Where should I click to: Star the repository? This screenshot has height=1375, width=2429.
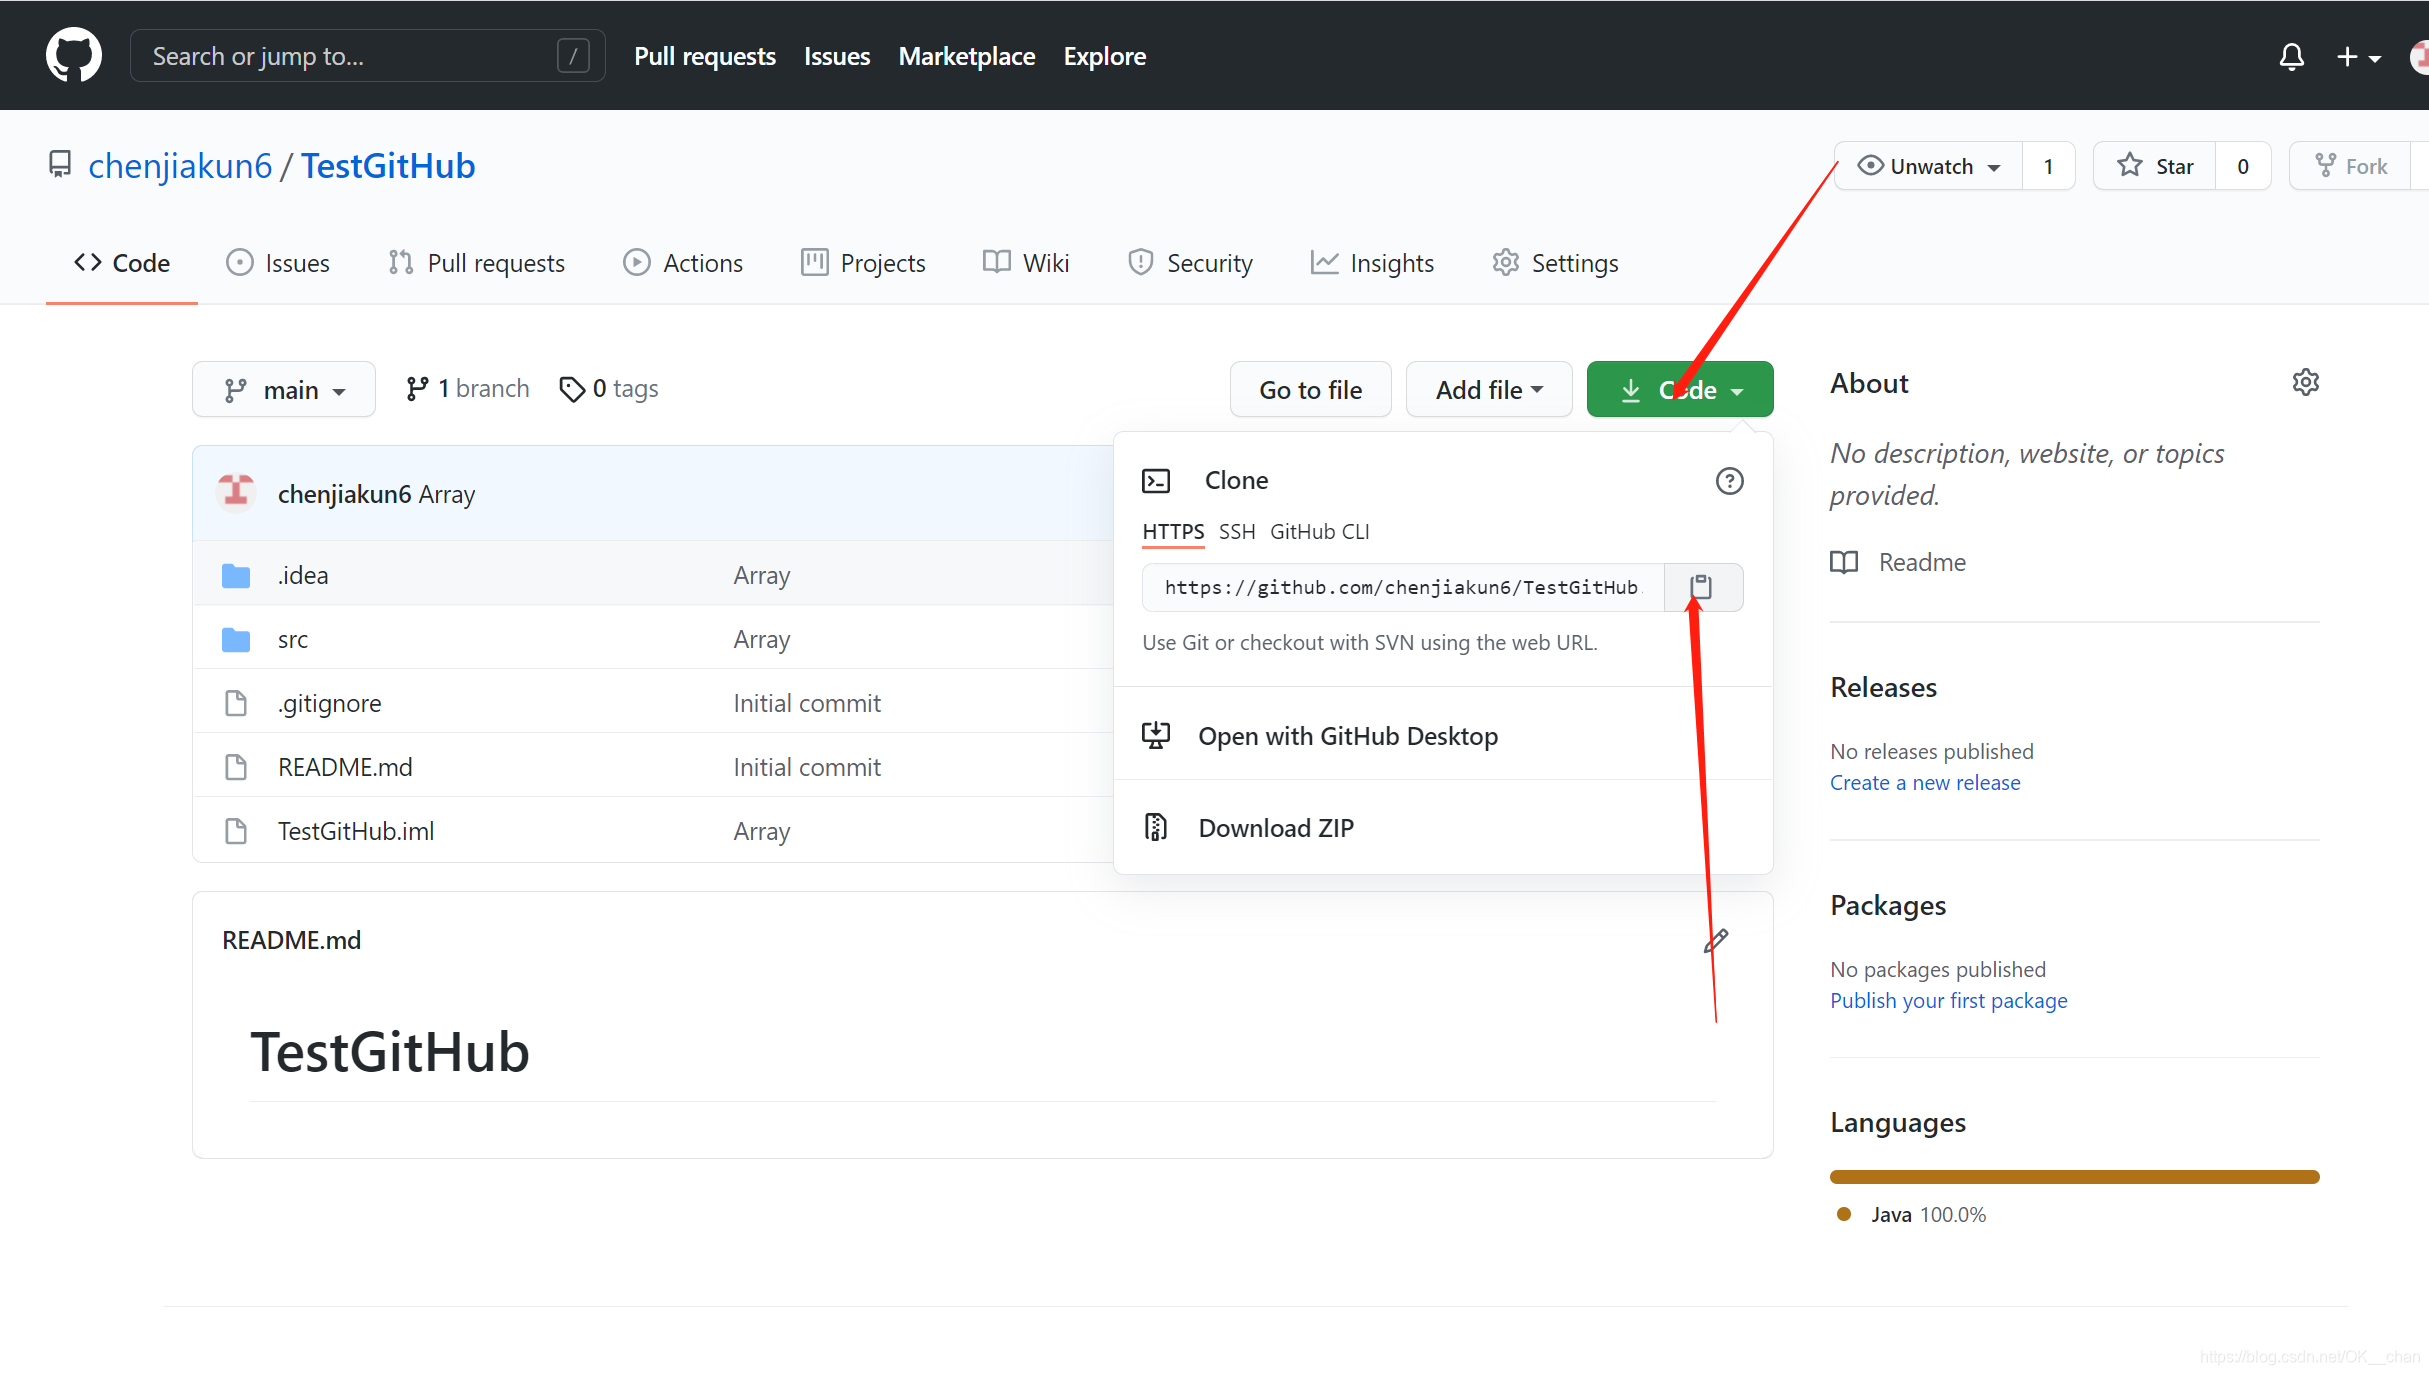coord(2155,166)
